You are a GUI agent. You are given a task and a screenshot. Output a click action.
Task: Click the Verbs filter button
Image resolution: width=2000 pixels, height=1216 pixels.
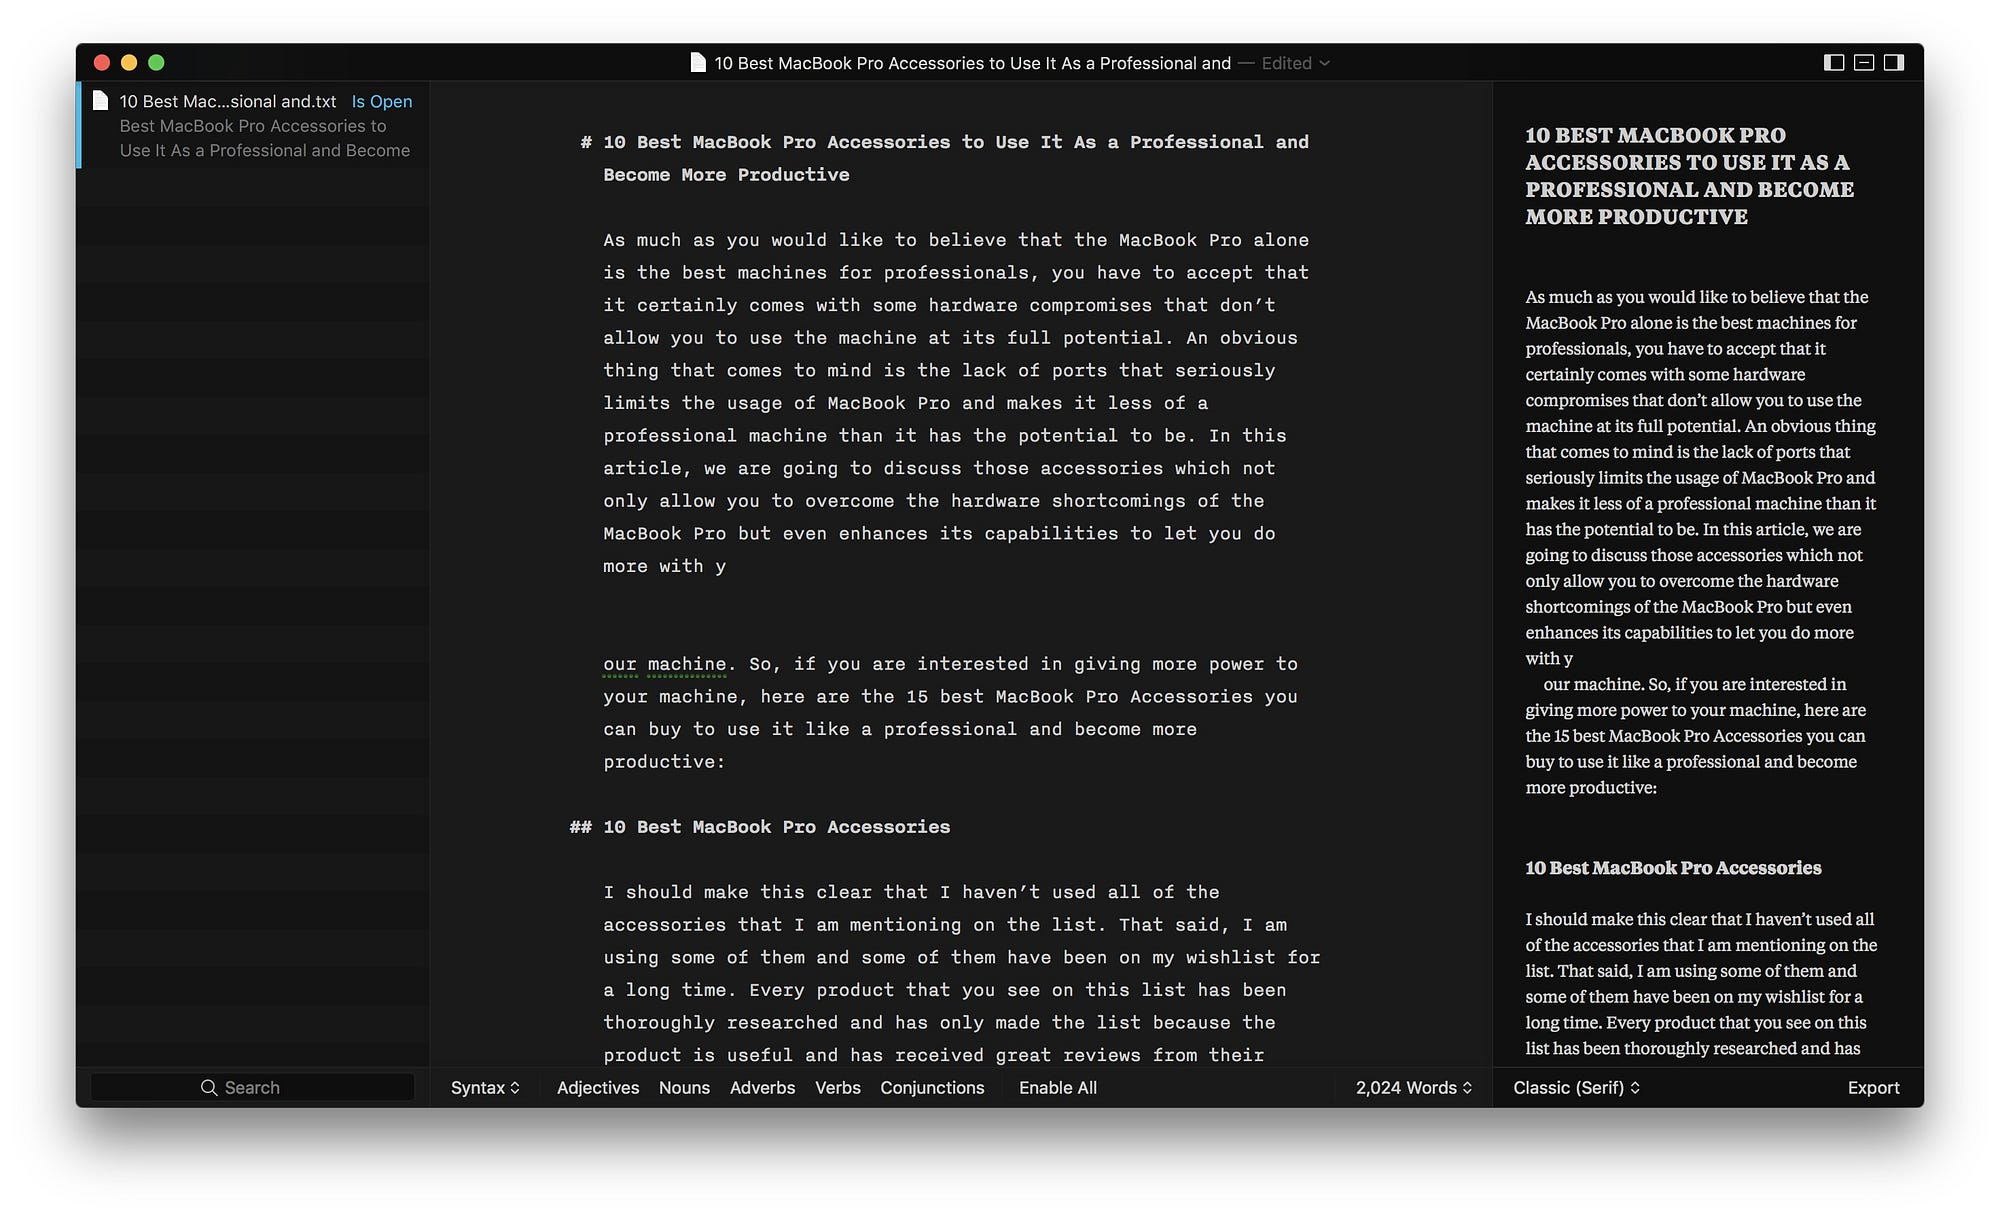837,1087
